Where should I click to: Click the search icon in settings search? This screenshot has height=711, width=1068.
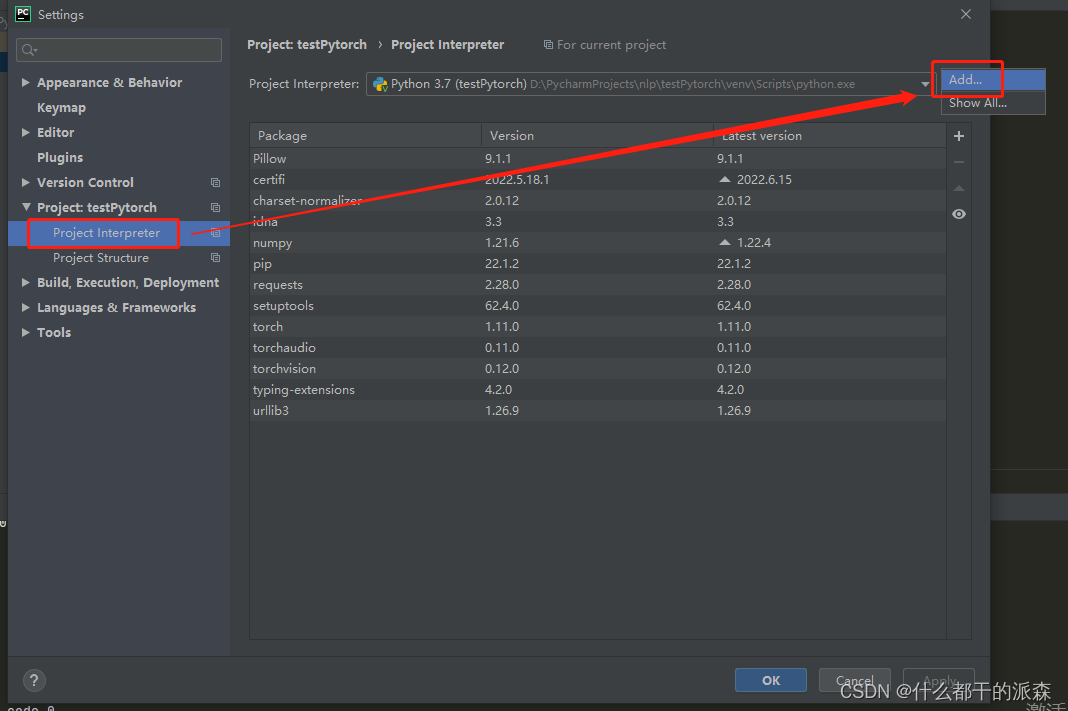click(29, 50)
